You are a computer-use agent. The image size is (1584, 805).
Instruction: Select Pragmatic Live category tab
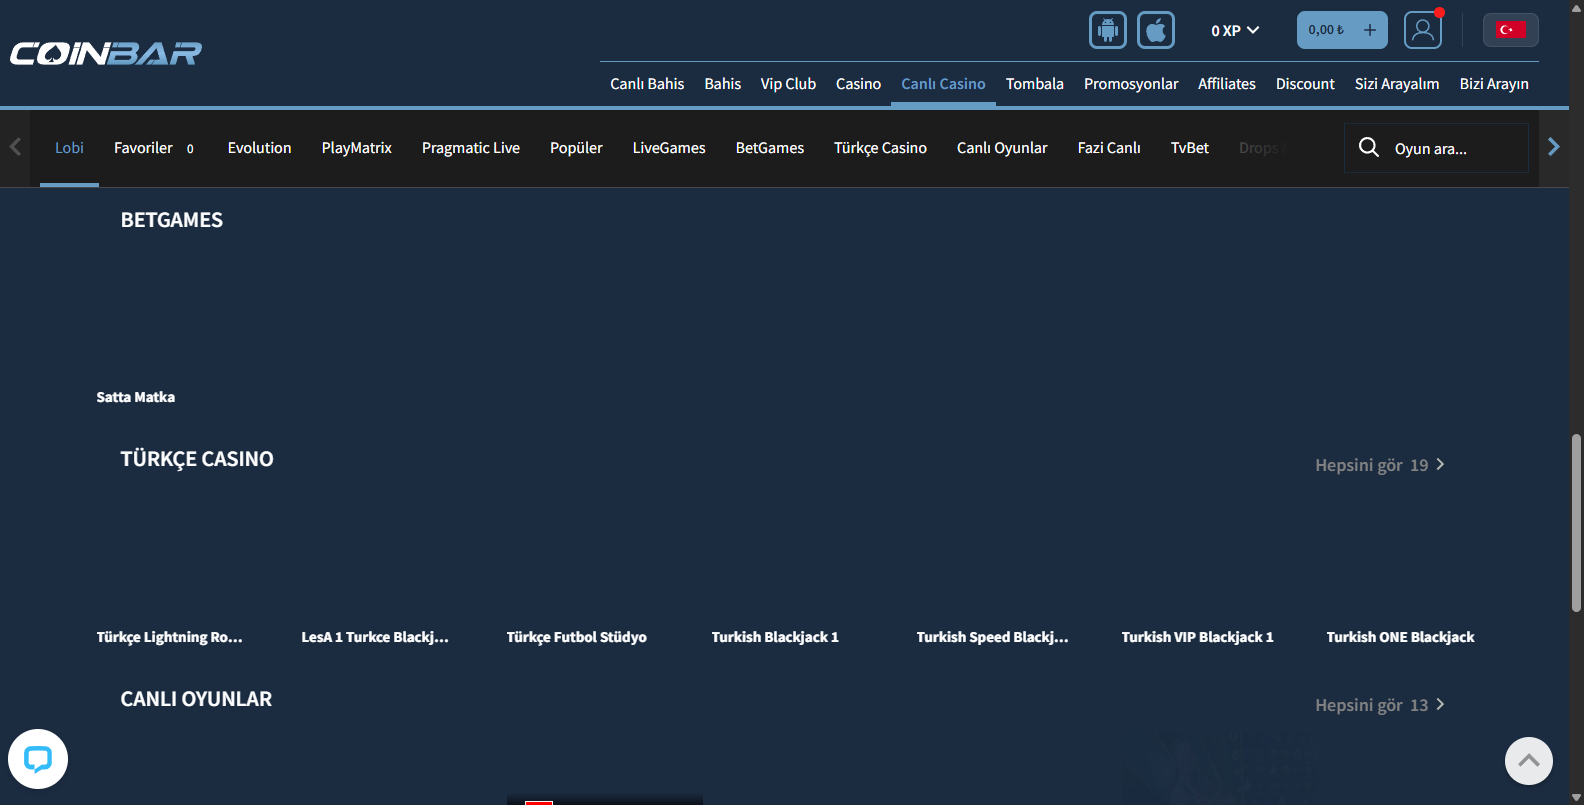click(x=470, y=148)
